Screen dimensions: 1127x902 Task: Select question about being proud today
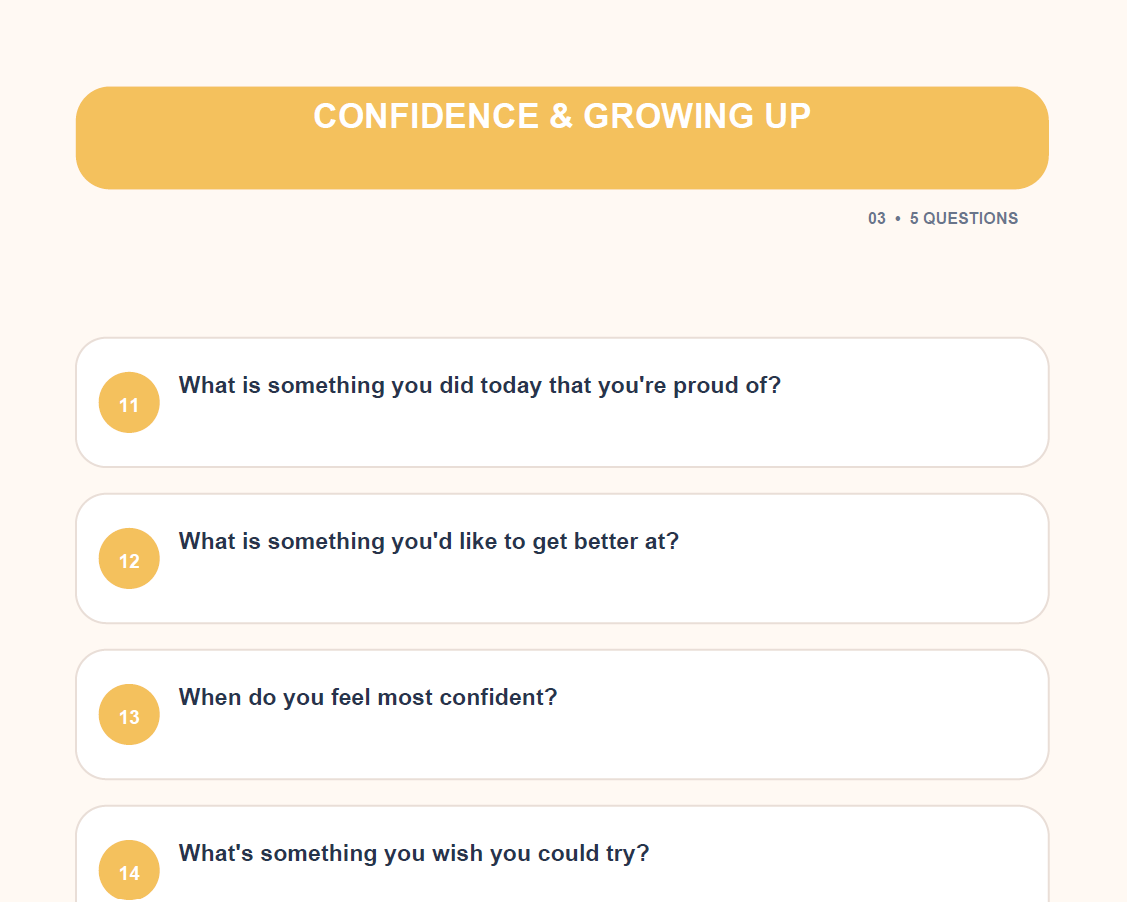tap(479, 386)
